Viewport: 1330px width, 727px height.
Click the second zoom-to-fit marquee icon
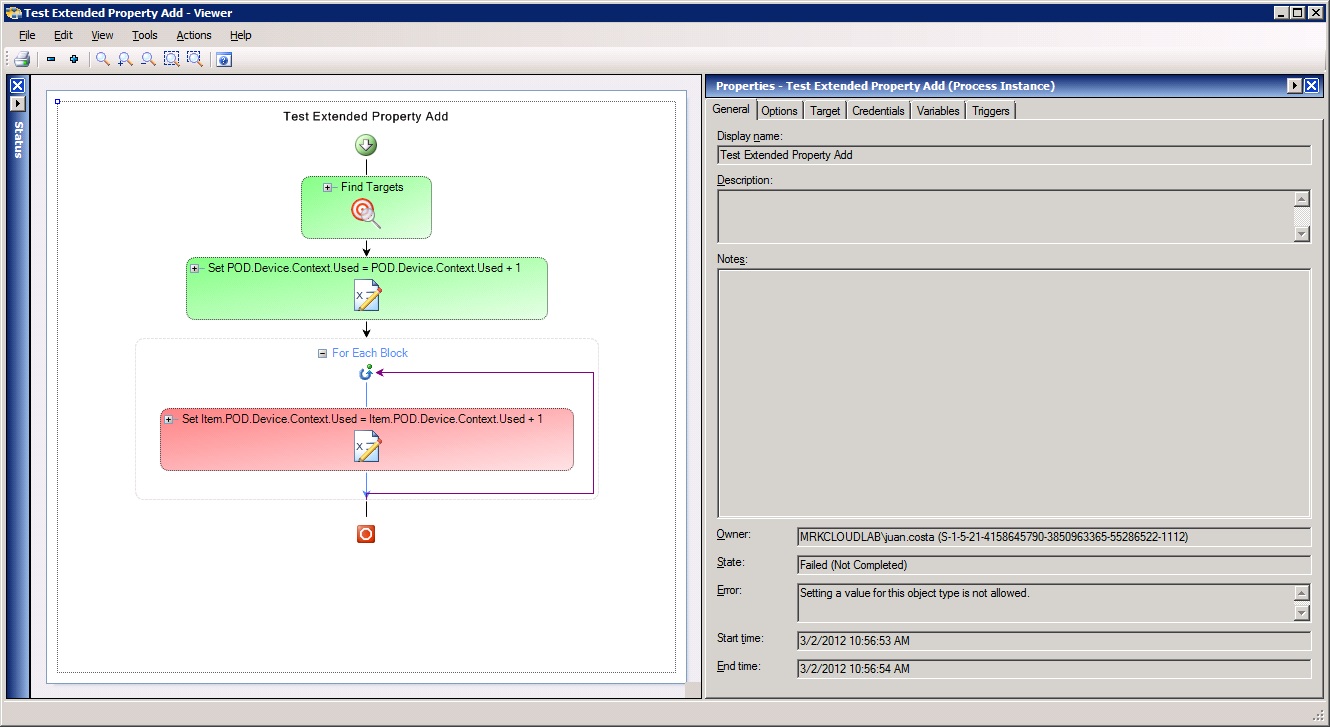pos(194,59)
